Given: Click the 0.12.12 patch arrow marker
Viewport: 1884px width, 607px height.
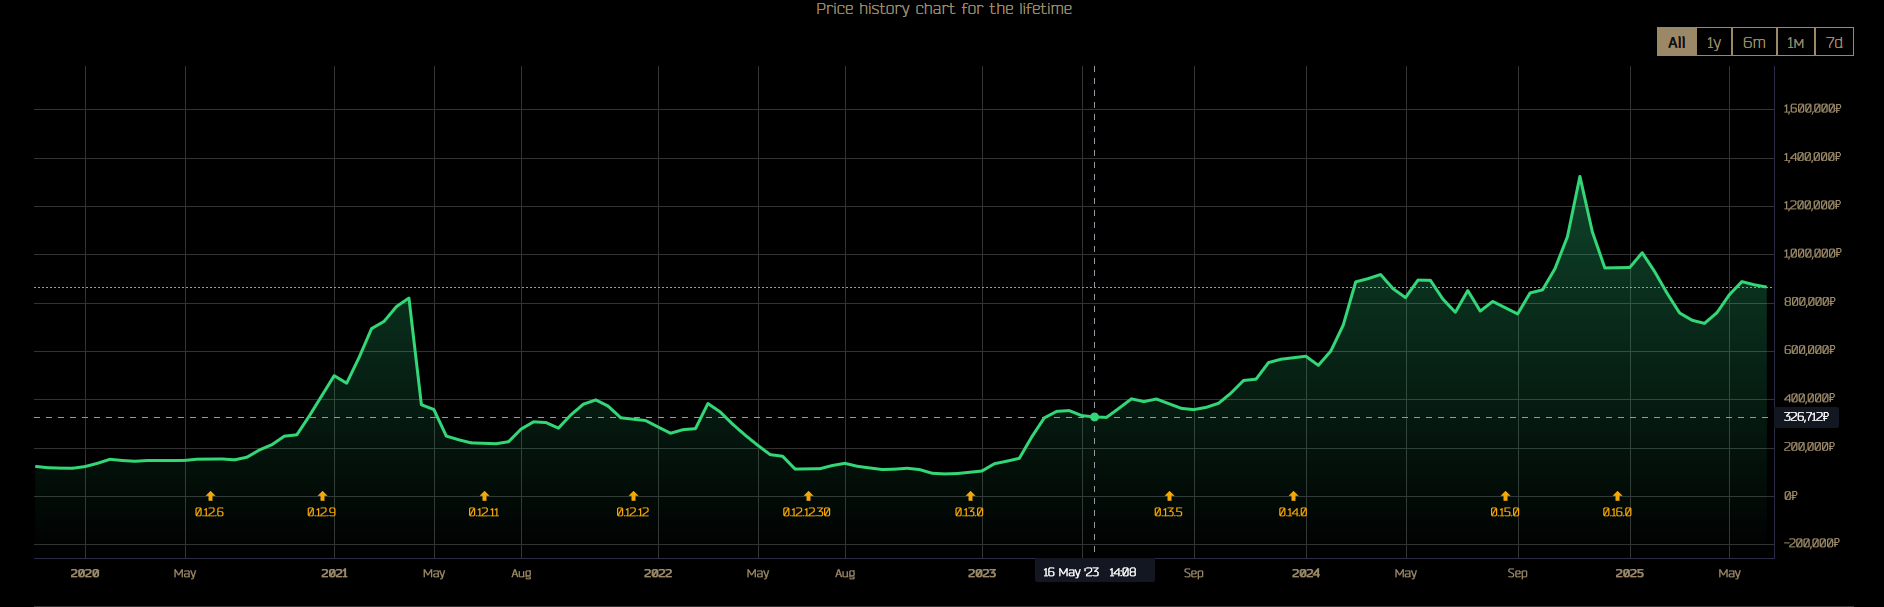Looking at the screenshot, I should 633,496.
